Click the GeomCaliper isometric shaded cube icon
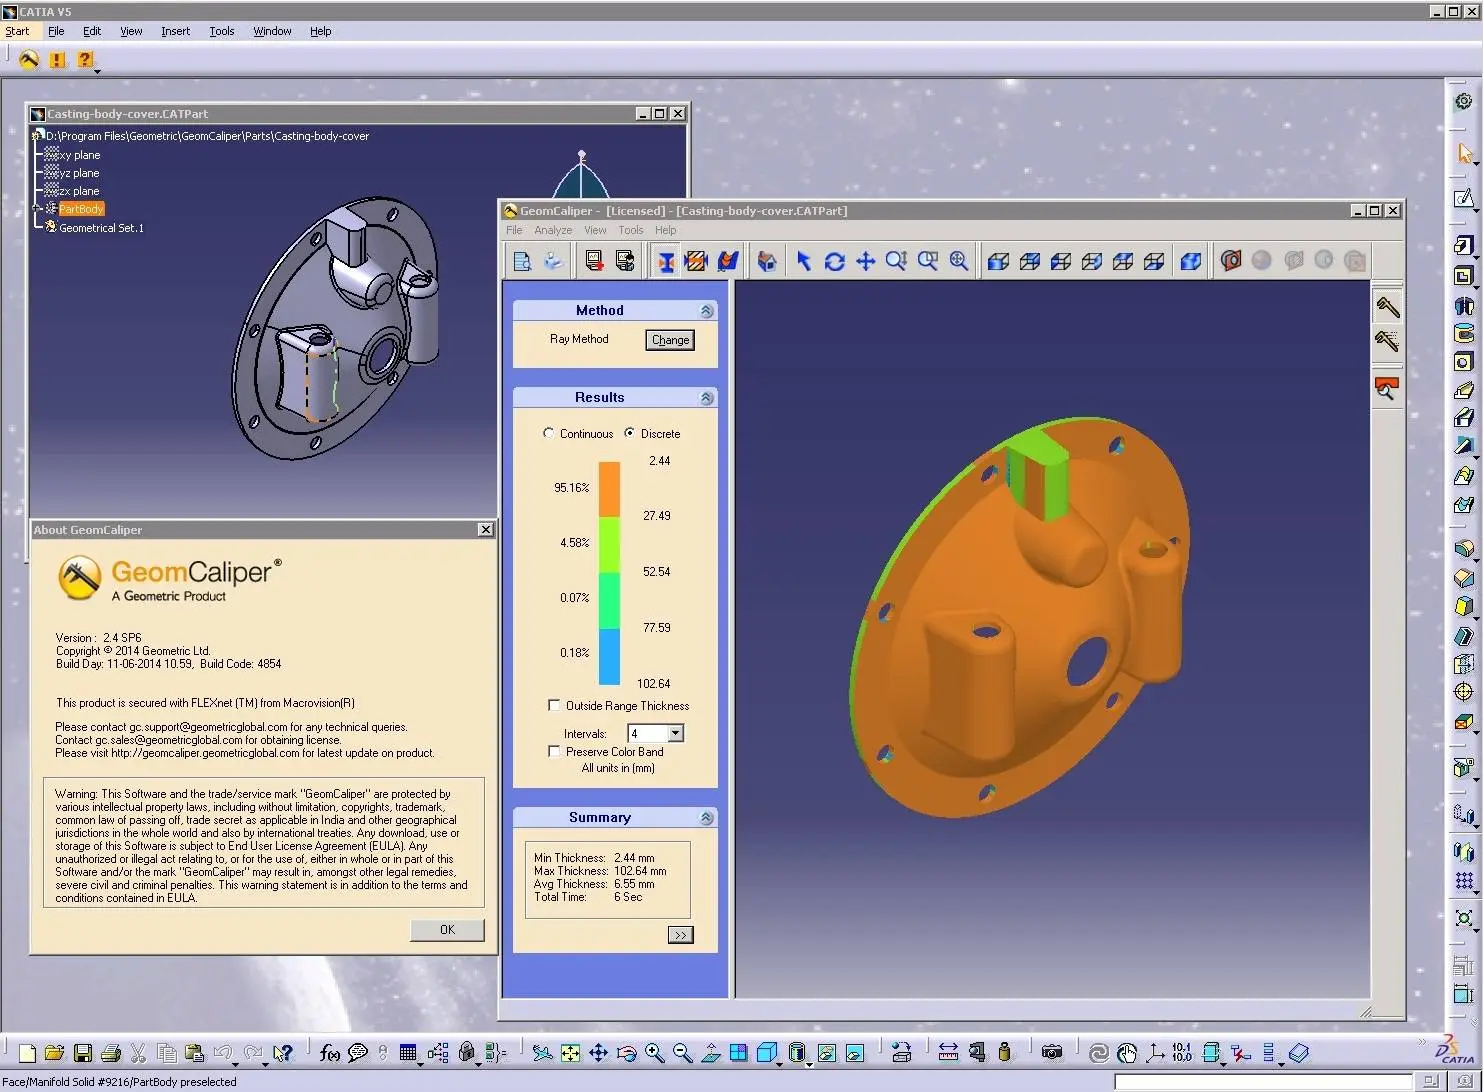1483x1092 pixels. point(1190,261)
